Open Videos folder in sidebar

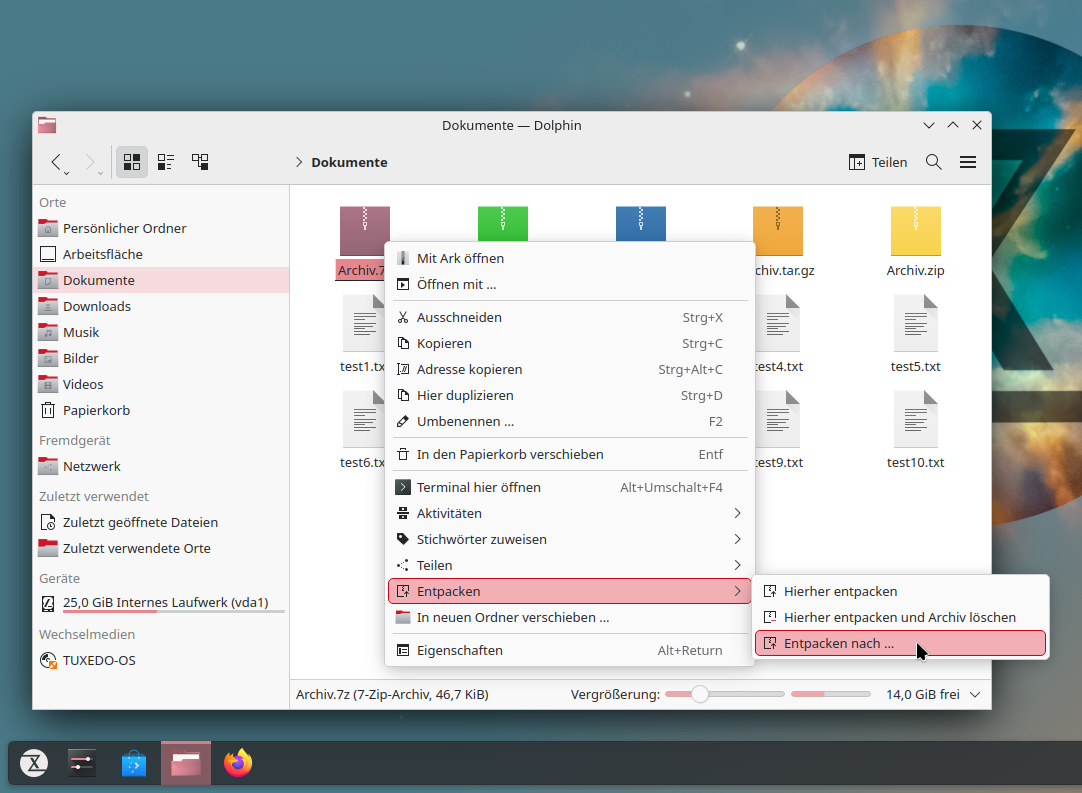(x=161, y=384)
